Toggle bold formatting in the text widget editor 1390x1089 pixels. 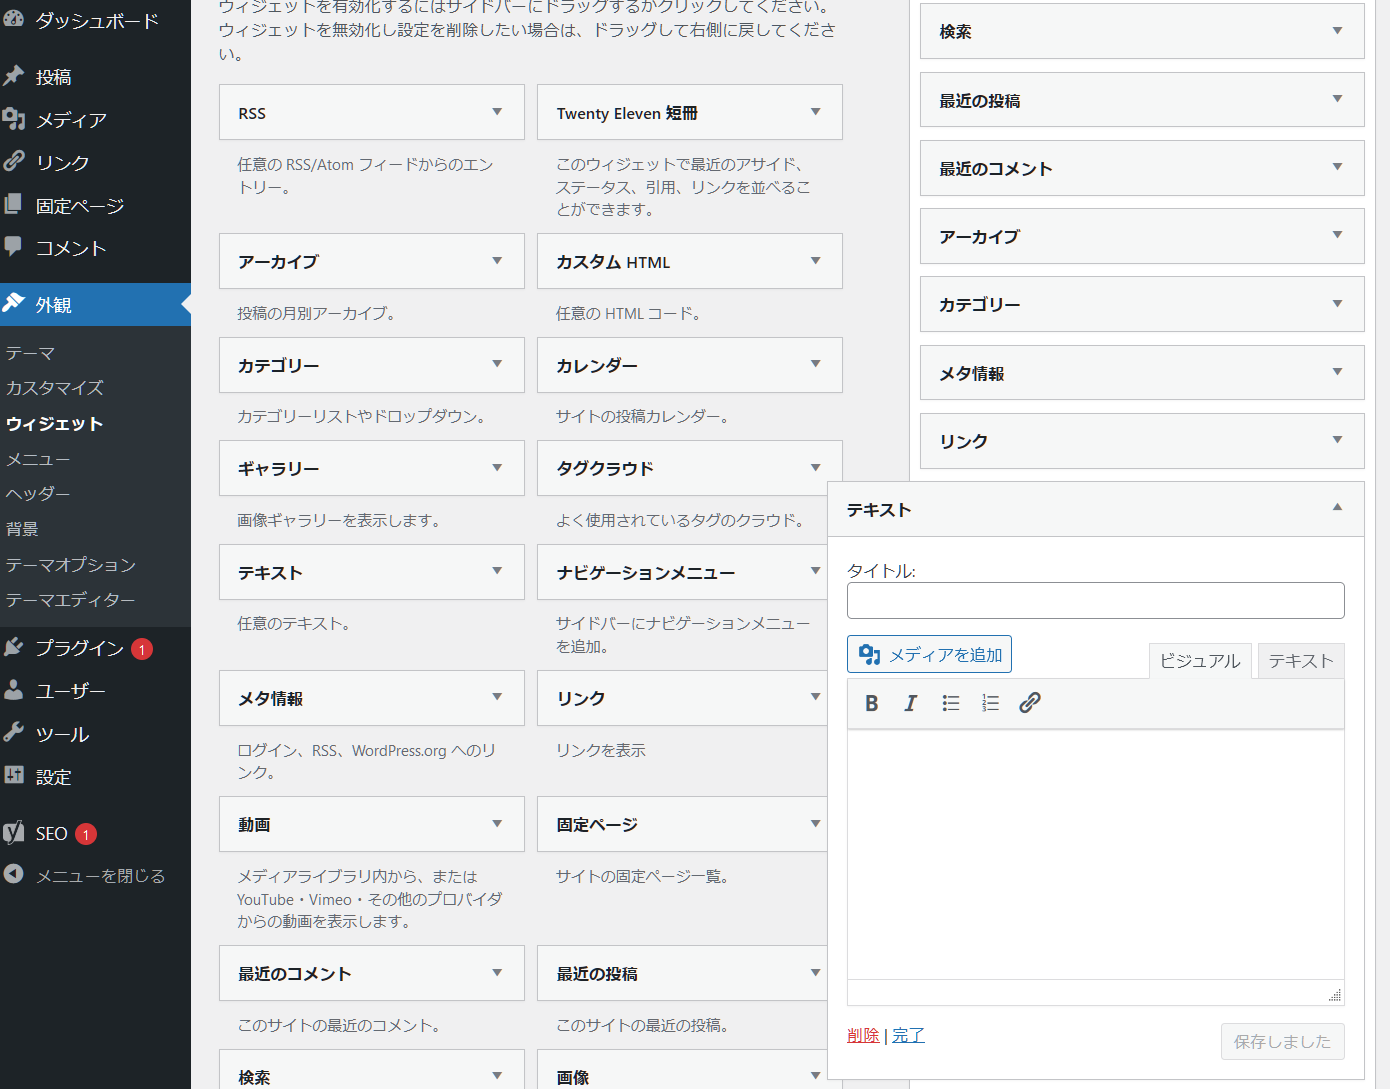871,703
